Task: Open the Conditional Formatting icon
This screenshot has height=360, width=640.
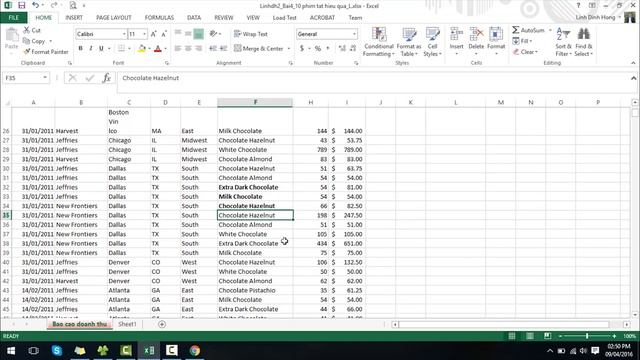Action: tap(379, 34)
